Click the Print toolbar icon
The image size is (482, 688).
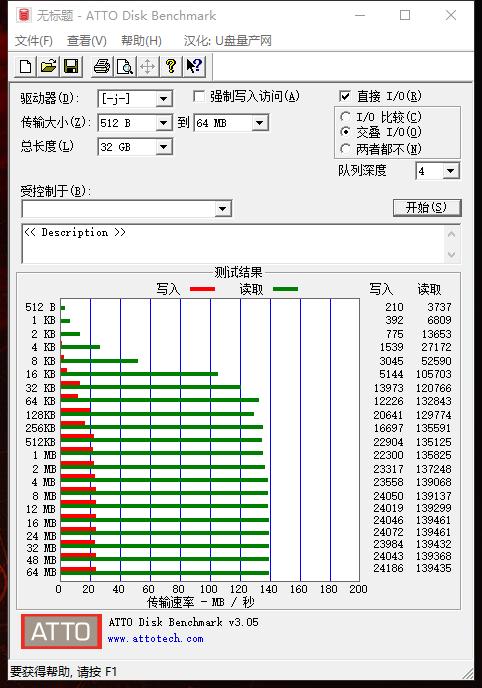pyautogui.click(x=102, y=66)
